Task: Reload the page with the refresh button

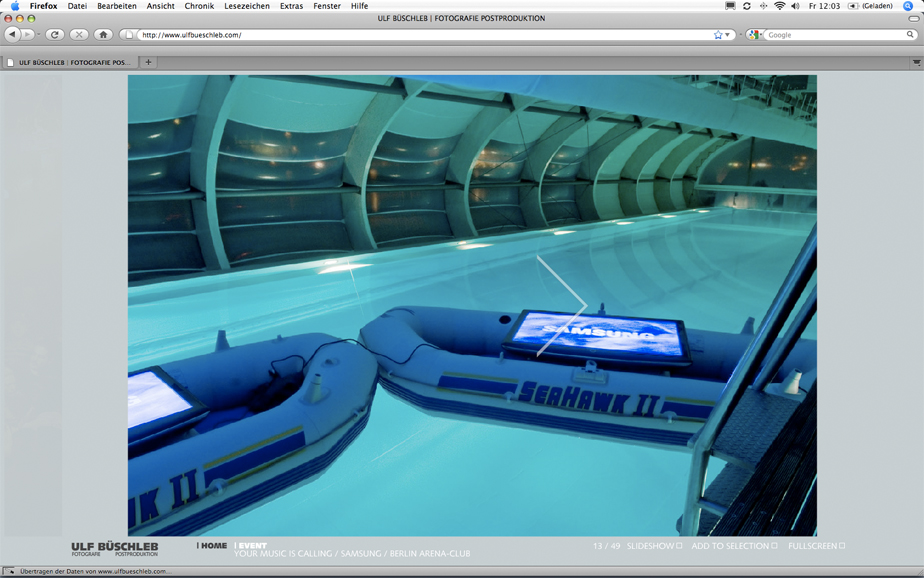Action: point(55,35)
